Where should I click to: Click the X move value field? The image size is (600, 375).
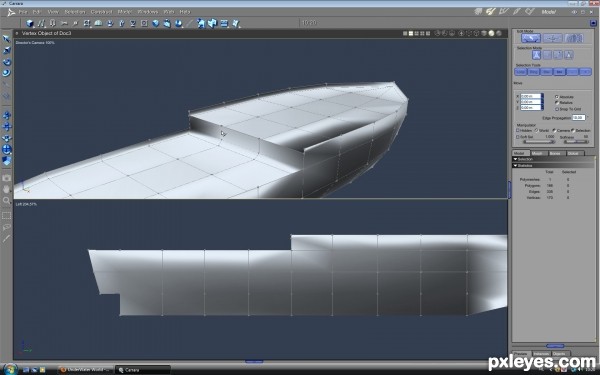pyautogui.click(x=531, y=96)
